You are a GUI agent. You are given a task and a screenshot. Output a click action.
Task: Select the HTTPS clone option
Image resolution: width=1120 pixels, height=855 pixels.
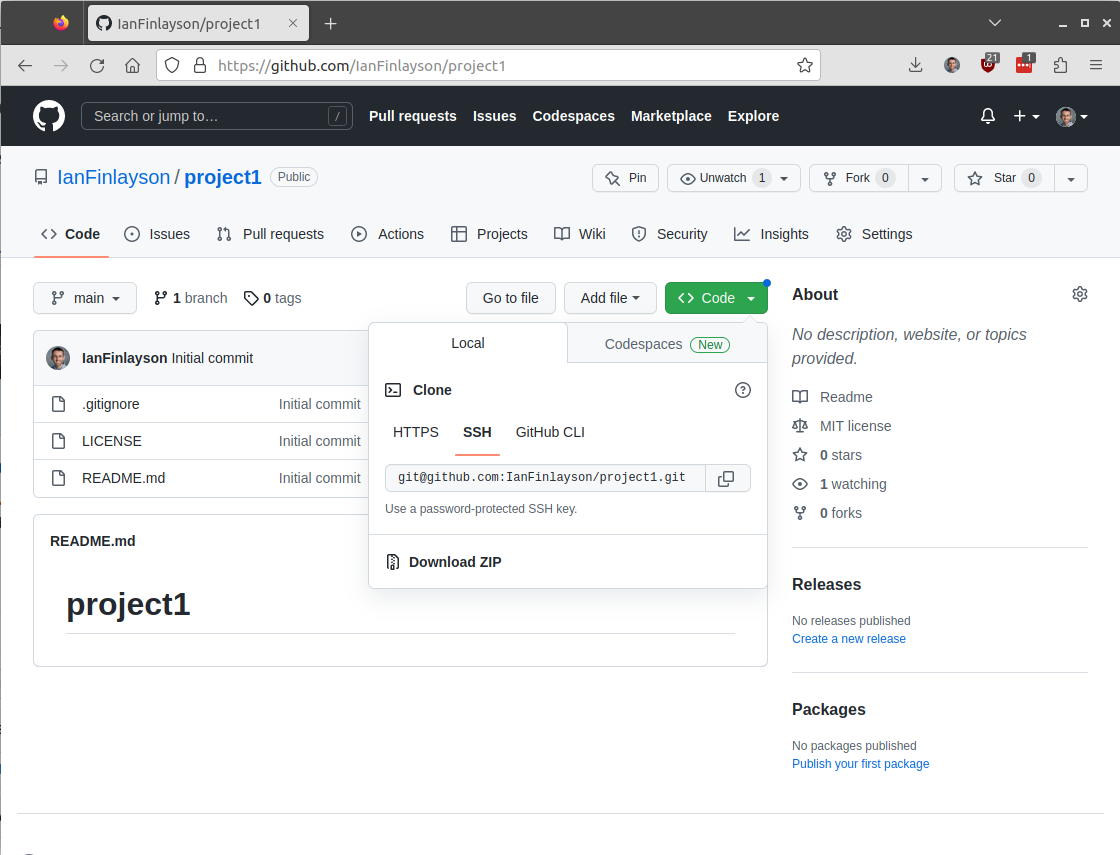[x=416, y=432]
